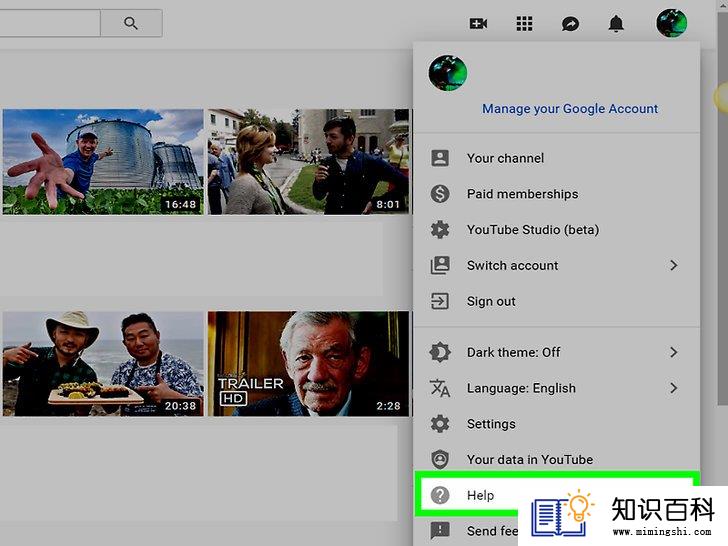
Task: Click the Help question mark icon
Action: coord(440,495)
